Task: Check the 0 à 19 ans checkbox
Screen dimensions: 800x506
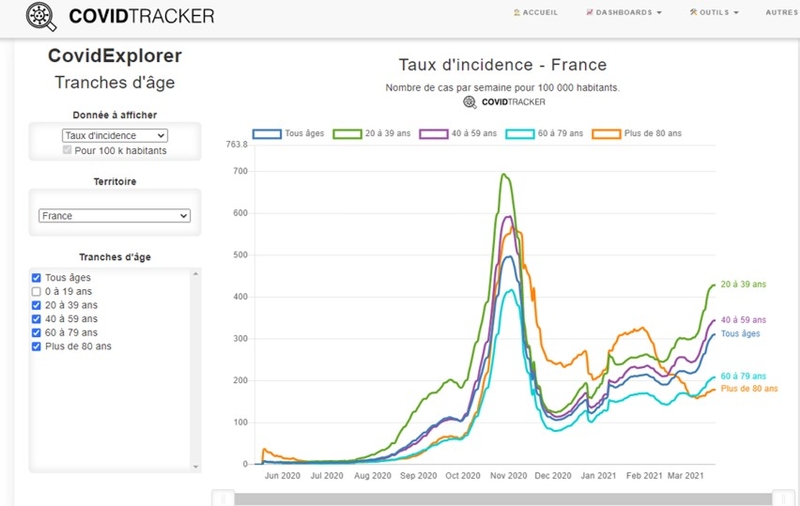Action: pos(36,292)
